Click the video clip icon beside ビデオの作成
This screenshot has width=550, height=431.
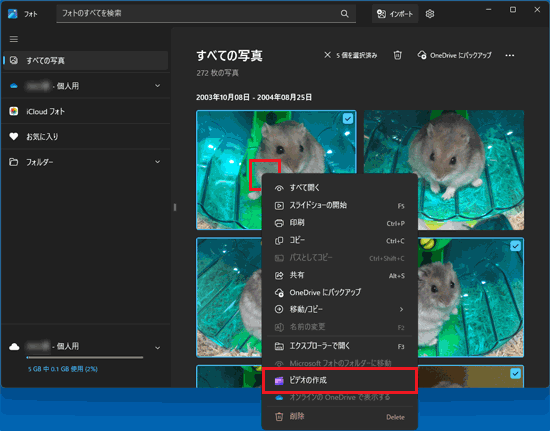(x=279, y=381)
